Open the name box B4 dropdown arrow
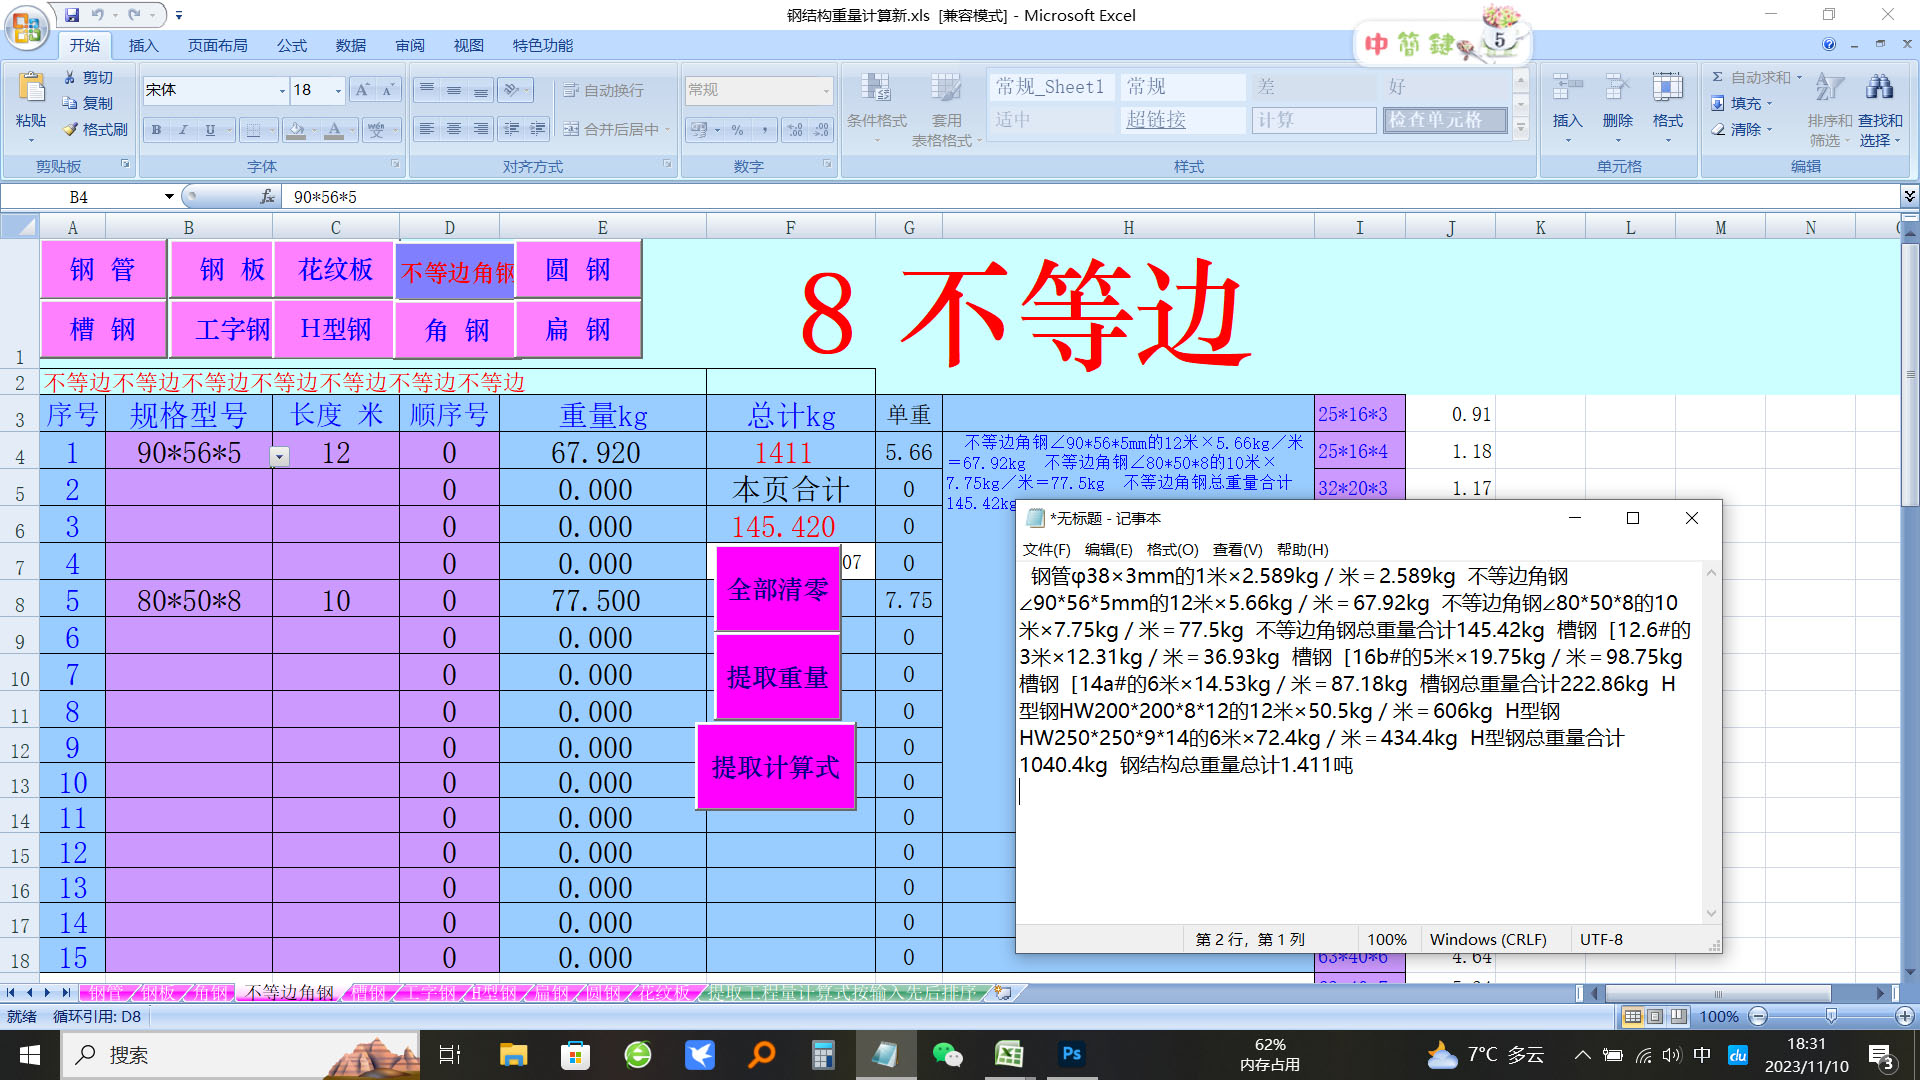The width and height of the screenshot is (1920, 1080). pyautogui.click(x=169, y=197)
